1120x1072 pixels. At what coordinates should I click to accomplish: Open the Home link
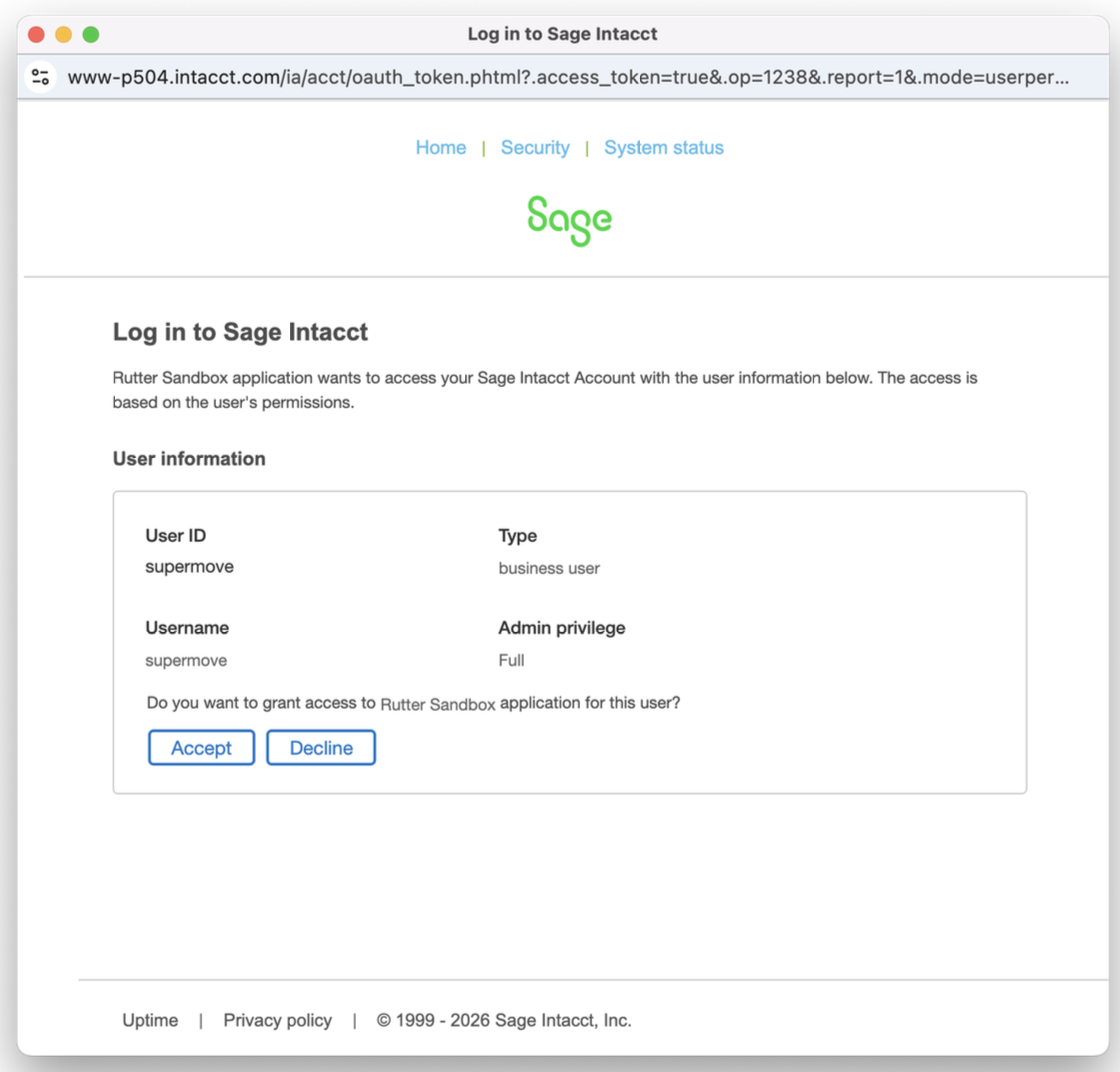441,148
